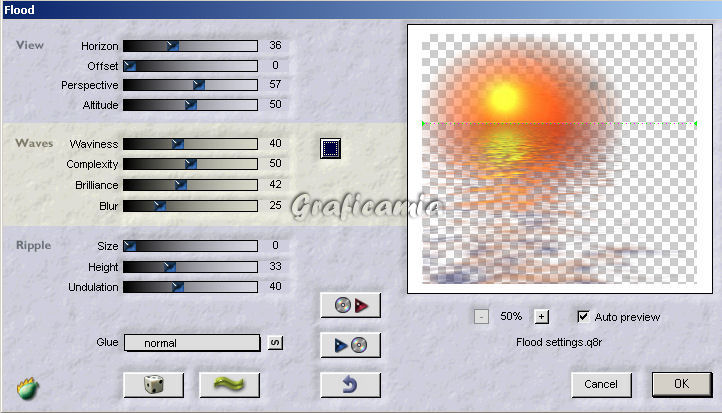Open the Glue mode normal dropdown
This screenshot has width=722, height=413.
192,343
